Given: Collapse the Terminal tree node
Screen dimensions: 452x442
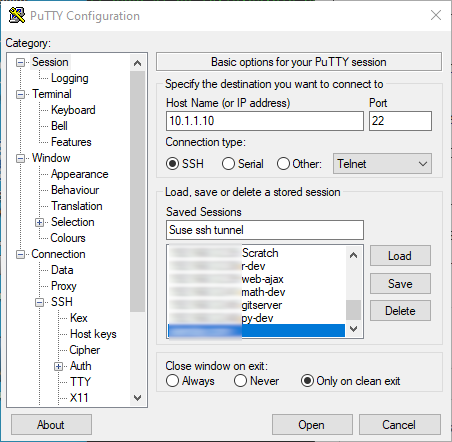Looking at the screenshot, I should 20,94.
